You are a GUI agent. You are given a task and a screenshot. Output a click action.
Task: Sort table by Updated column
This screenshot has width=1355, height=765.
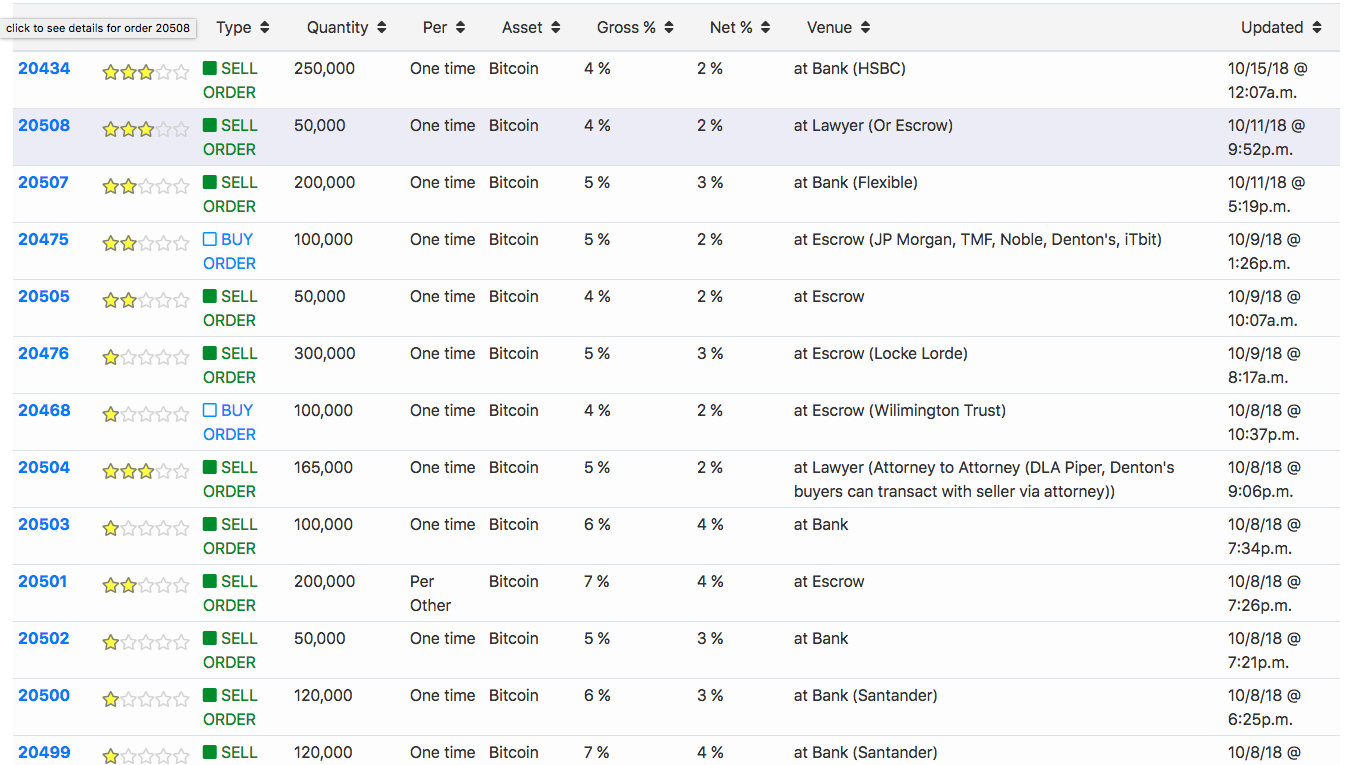[x=1282, y=28]
